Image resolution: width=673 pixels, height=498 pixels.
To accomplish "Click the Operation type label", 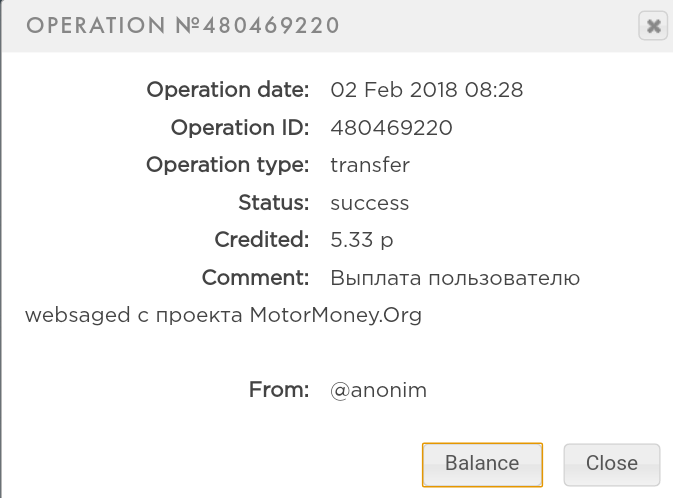I will [228, 165].
